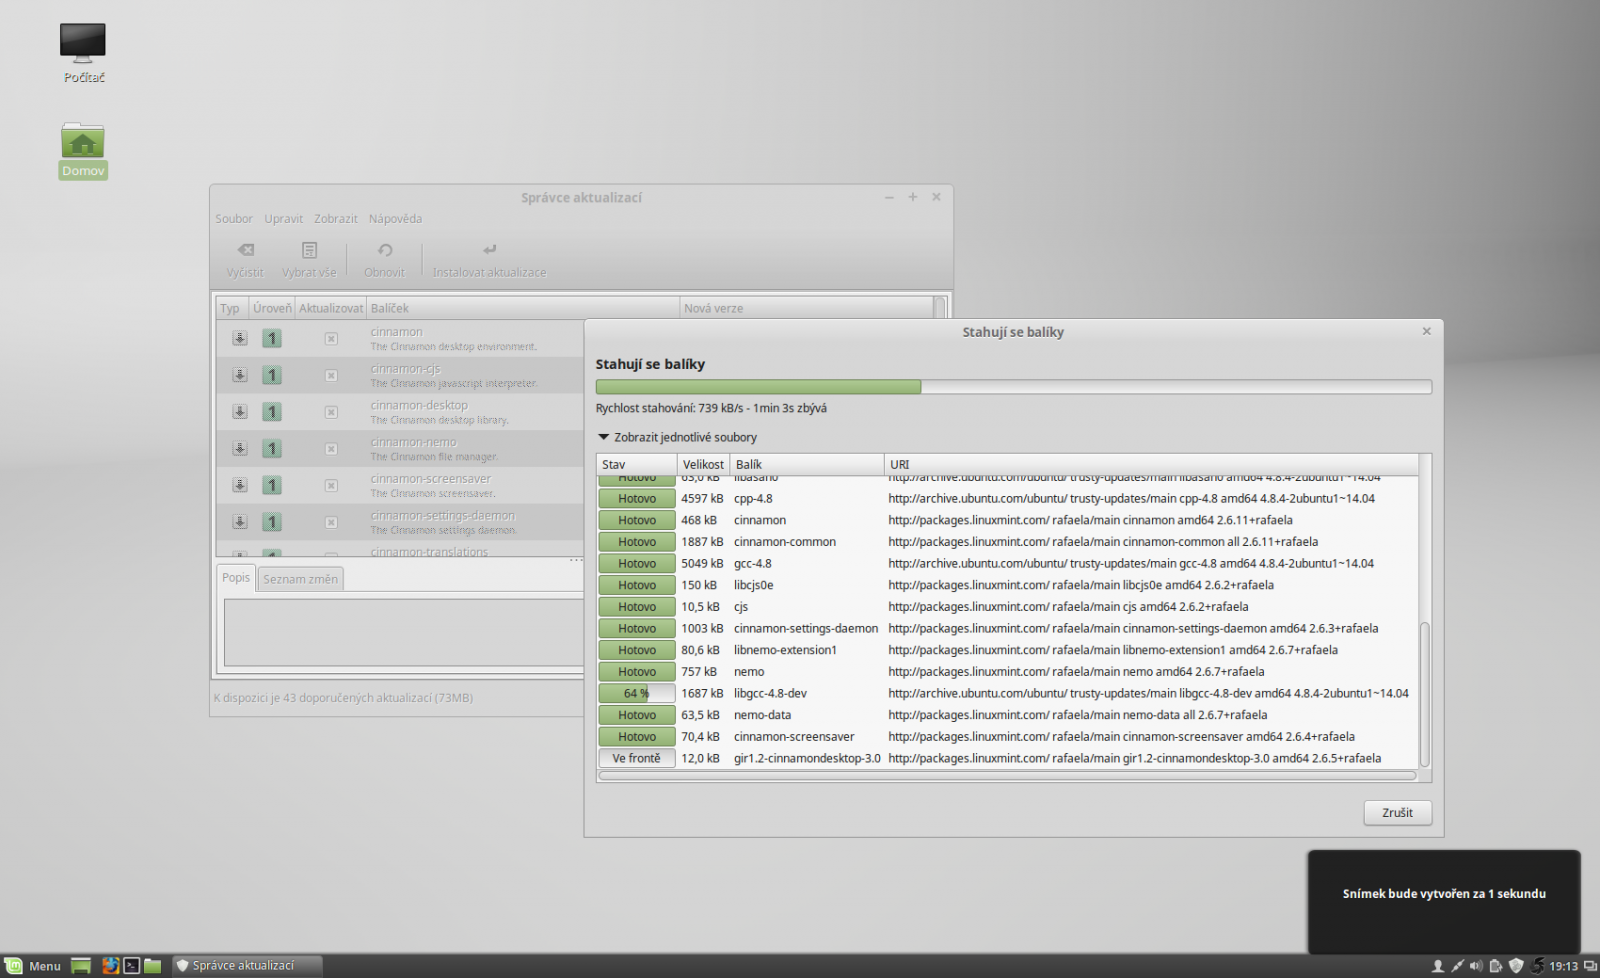
Task: Open the terminal from the taskbar
Action: (131, 965)
